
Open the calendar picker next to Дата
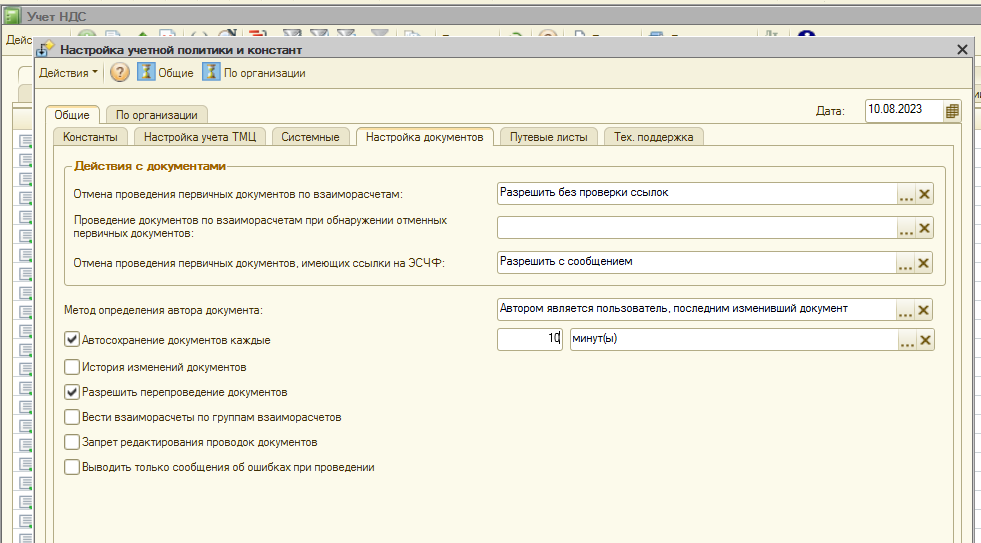952,111
